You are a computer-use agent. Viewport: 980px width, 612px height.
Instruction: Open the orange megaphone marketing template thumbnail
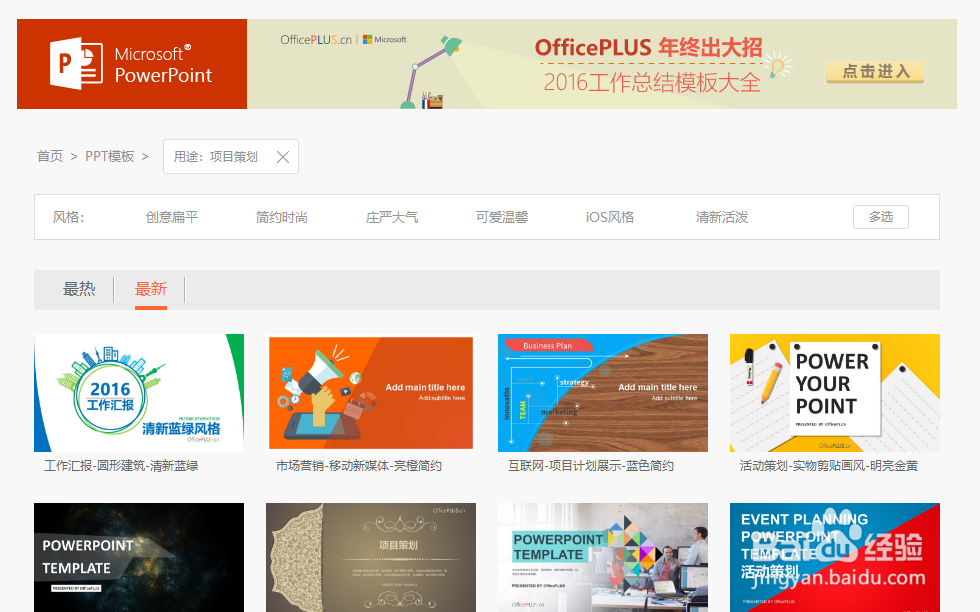[371, 393]
